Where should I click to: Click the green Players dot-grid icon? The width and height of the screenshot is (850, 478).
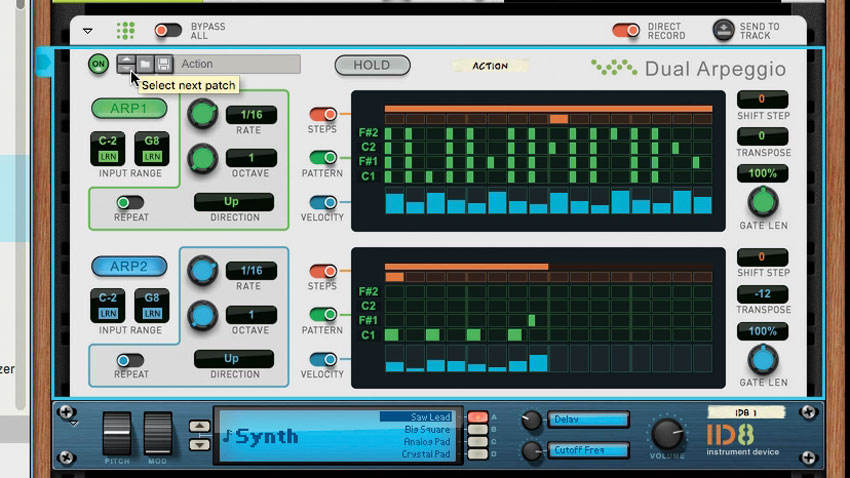click(x=126, y=31)
